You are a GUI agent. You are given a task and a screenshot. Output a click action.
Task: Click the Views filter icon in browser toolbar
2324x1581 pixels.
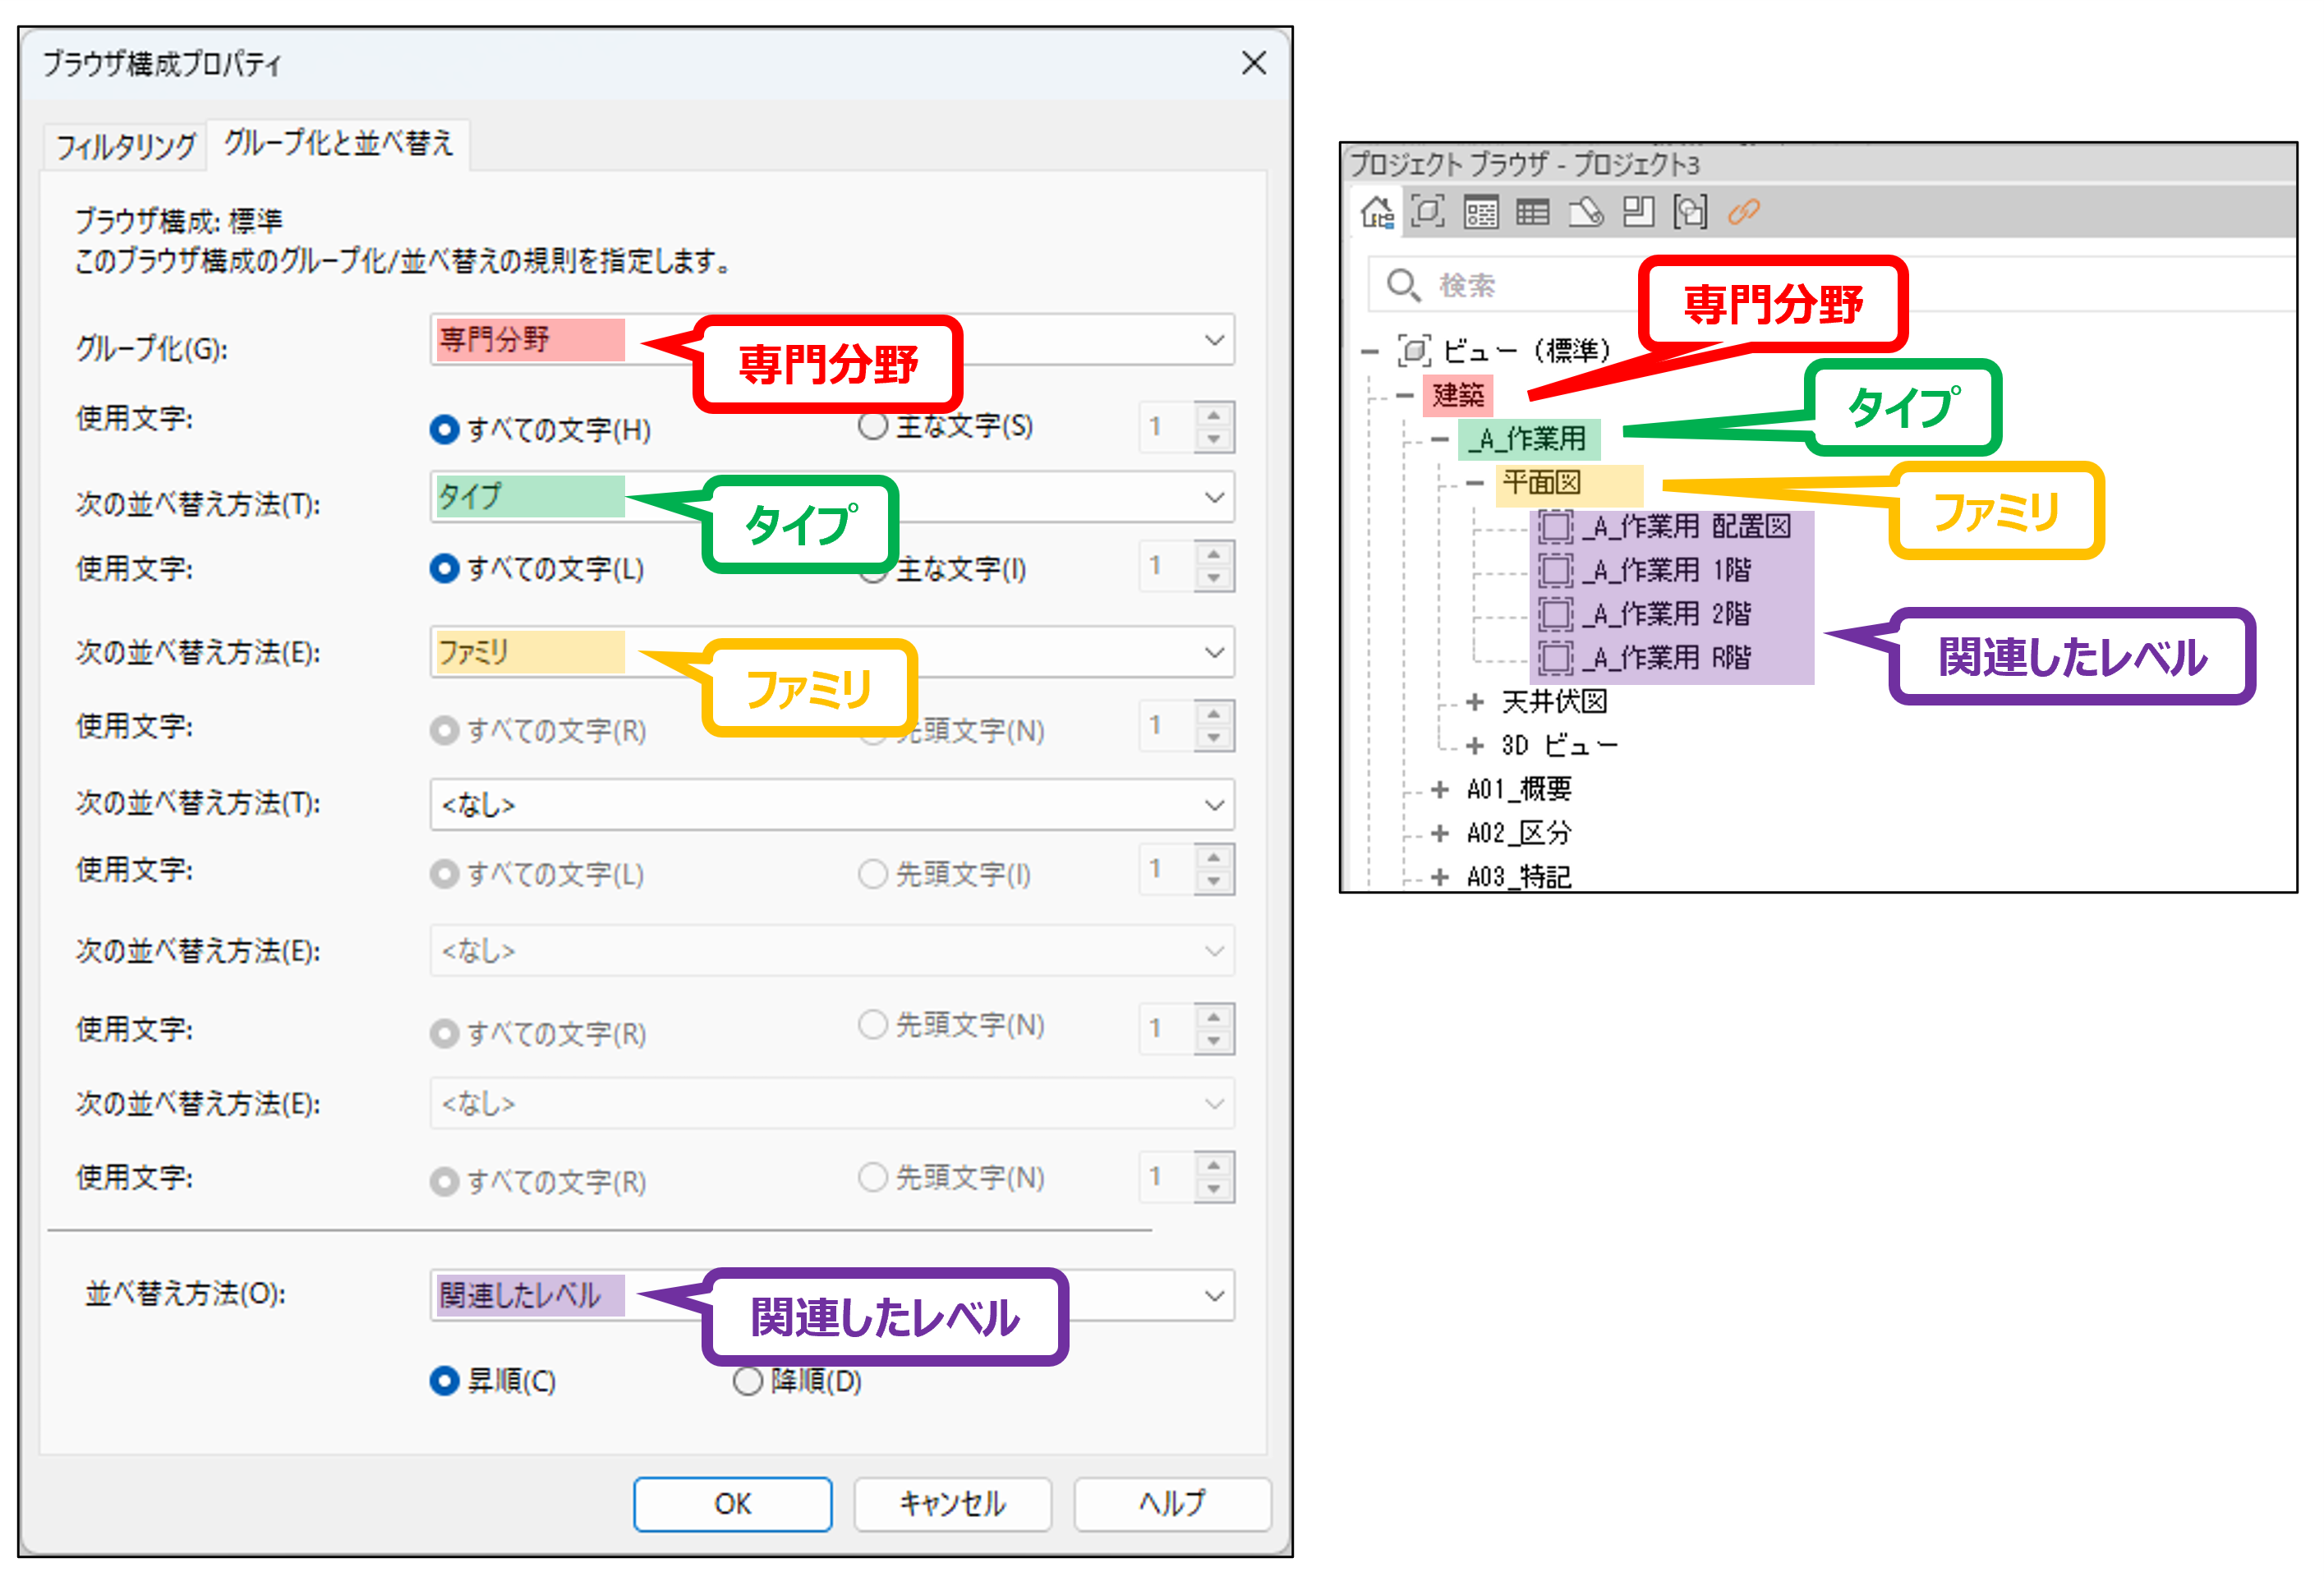point(1428,212)
